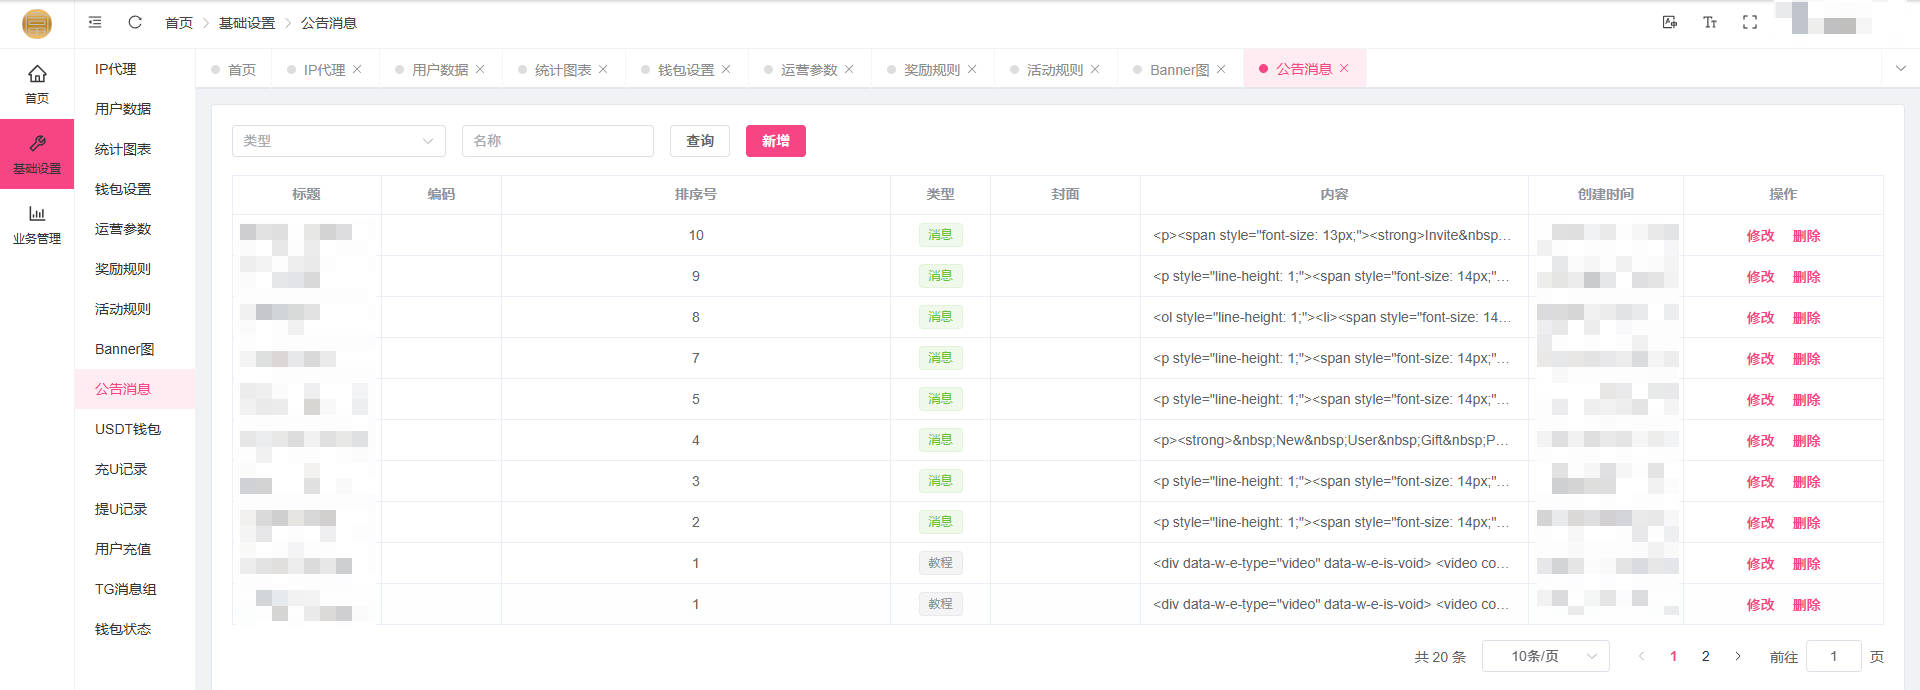Focus the 名称 search input field
Image resolution: width=1920 pixels, height=690 pixels.
click(x=557, y=141)
